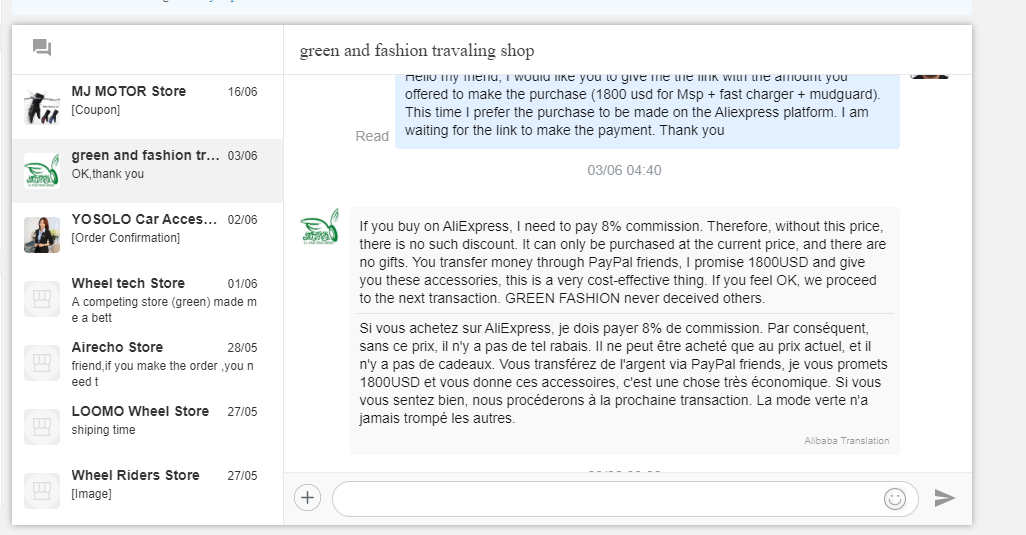Viewport: 1026px width, 535px height.
Task: Open the emoji smiley picker
Action: 894,499
